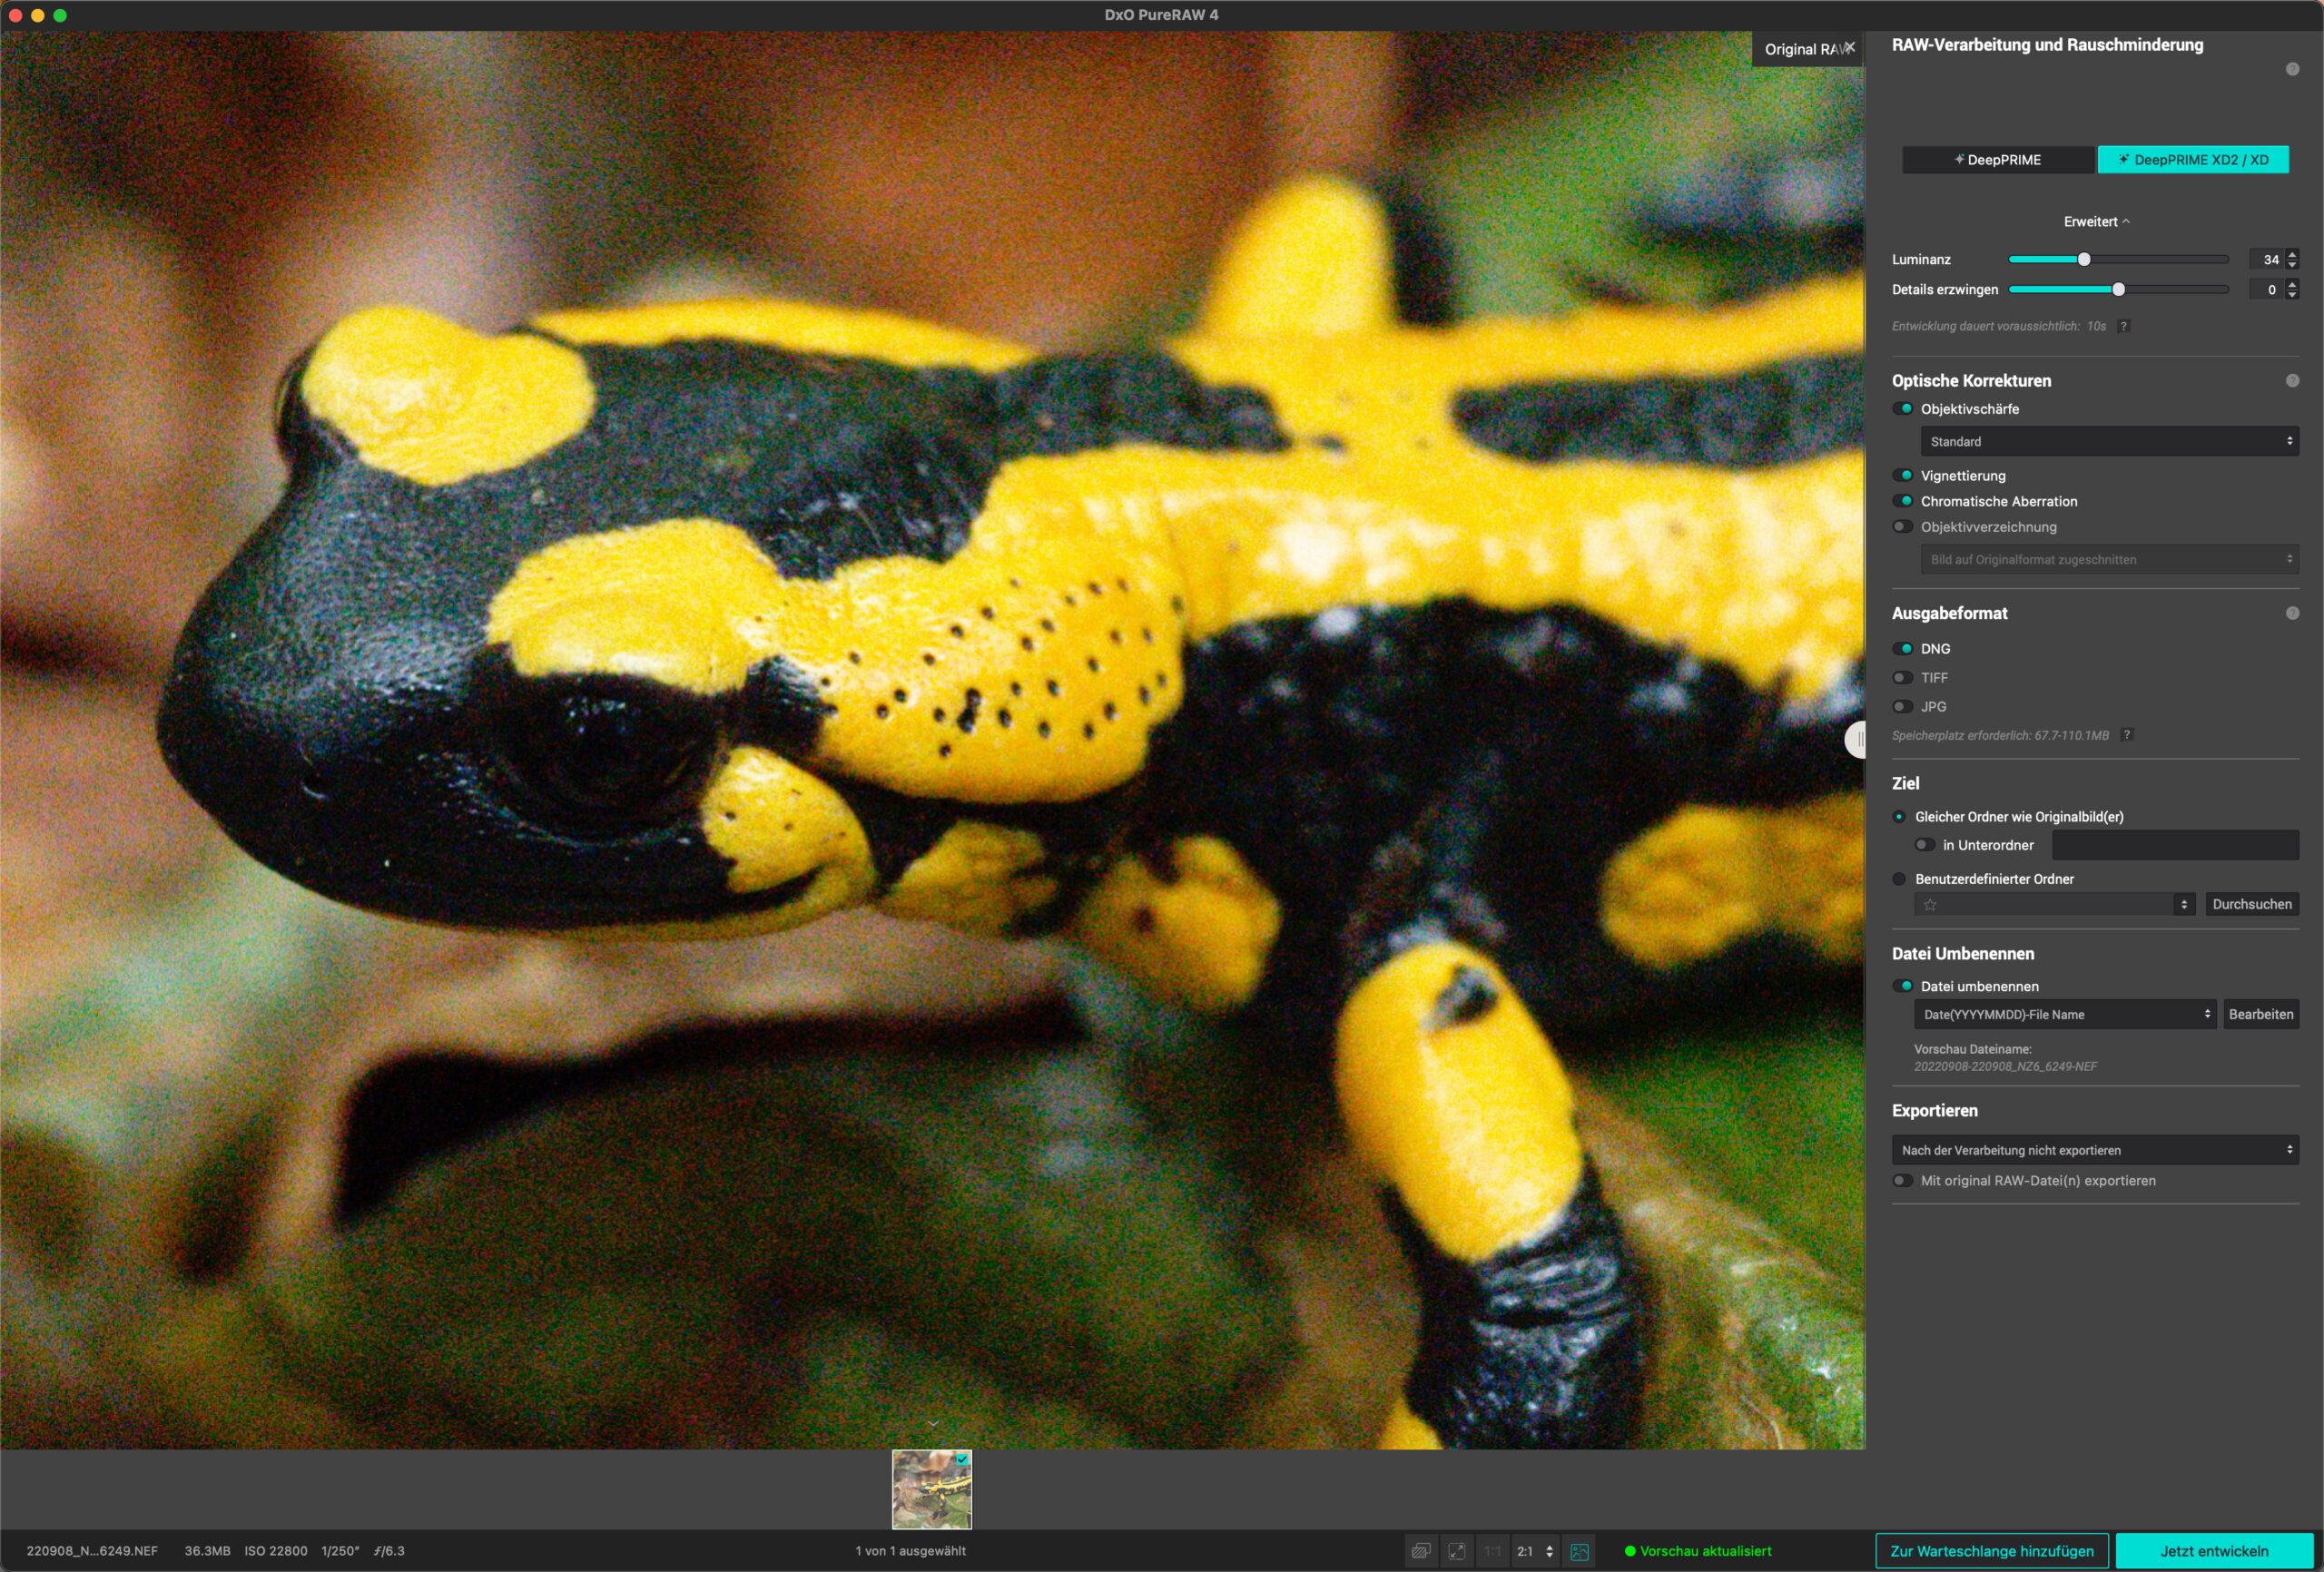
Task: Enable TIFF output format
Action: (1902, 678)
